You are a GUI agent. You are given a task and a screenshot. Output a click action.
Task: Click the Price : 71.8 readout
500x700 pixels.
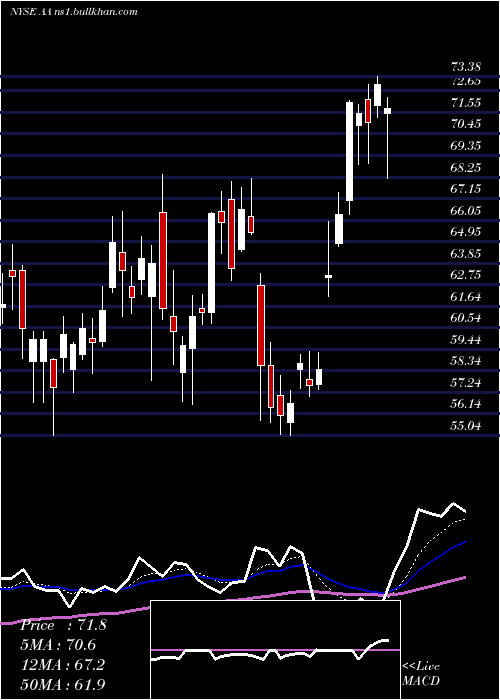coord(63,625)
